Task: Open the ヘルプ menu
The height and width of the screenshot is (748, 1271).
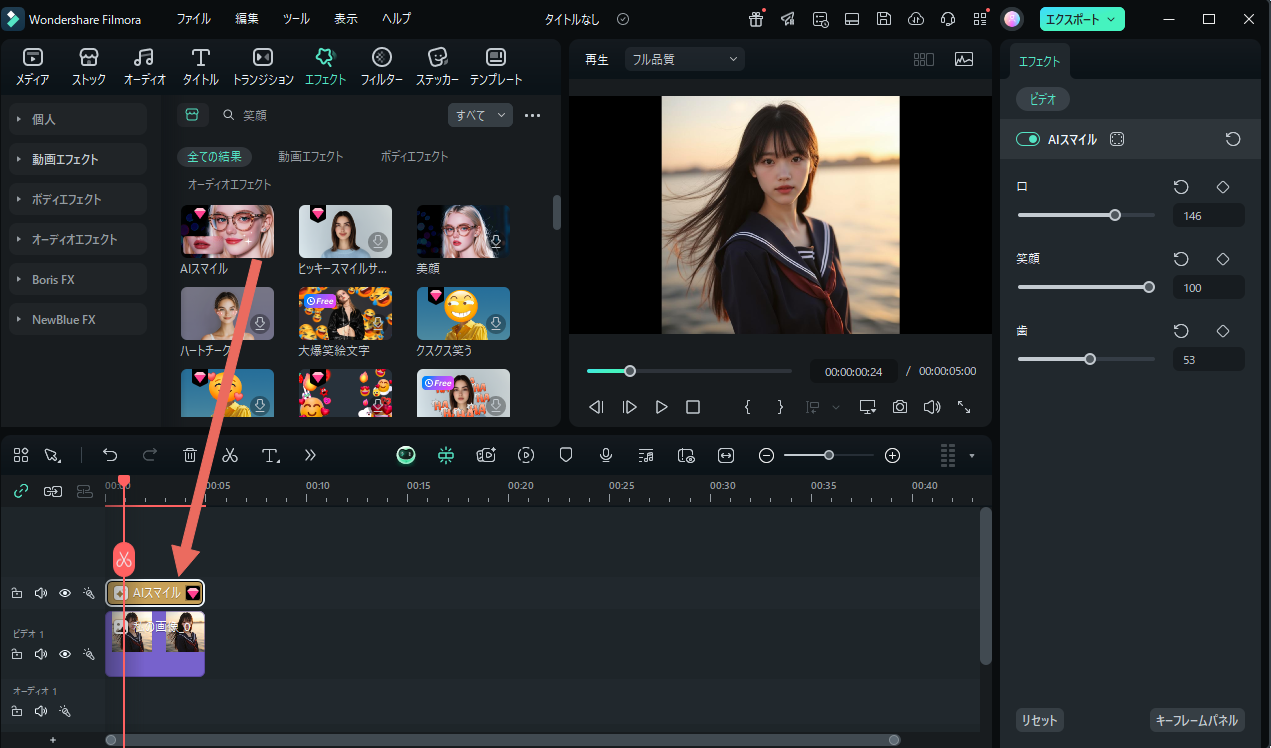Action: click(x=396, y=19)
